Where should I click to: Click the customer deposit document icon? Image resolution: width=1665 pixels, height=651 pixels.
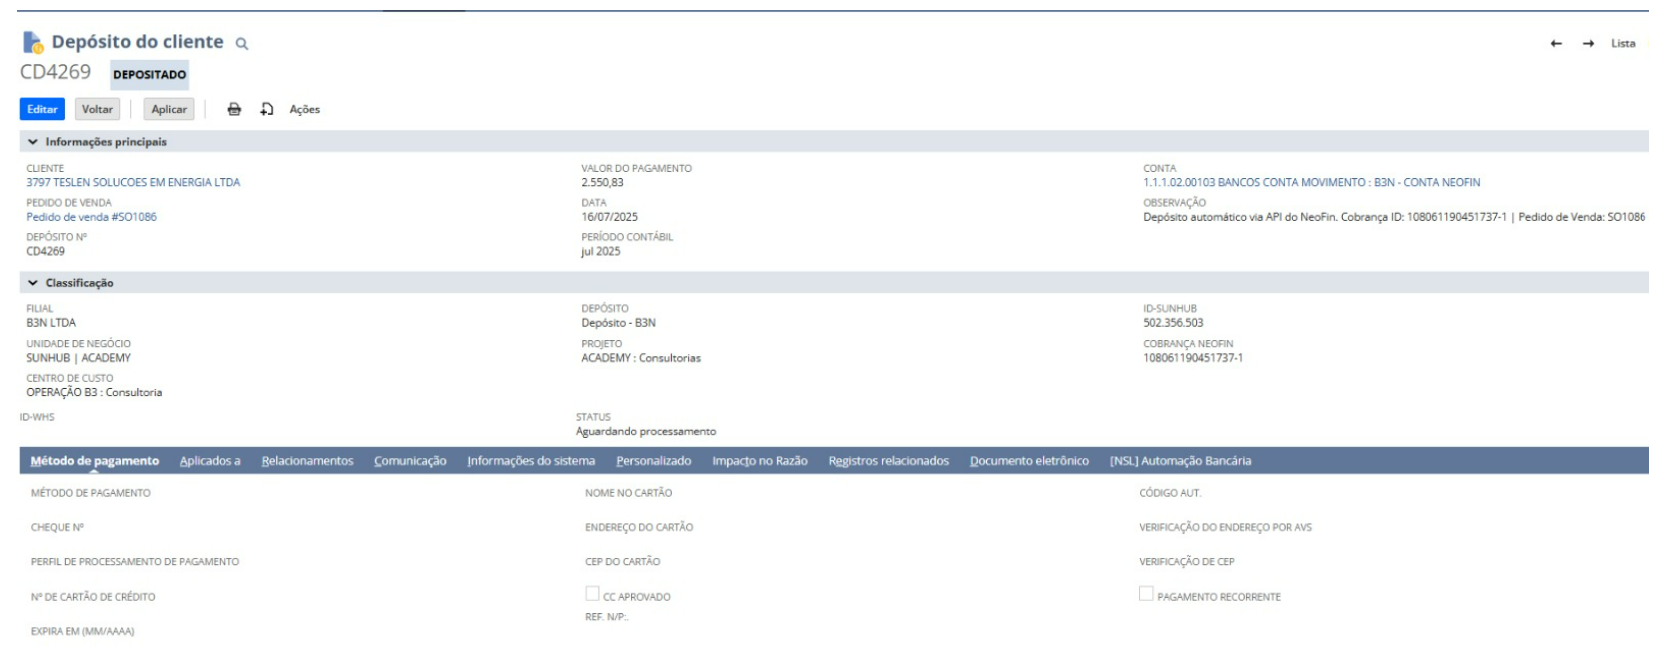tap(33, 42)
